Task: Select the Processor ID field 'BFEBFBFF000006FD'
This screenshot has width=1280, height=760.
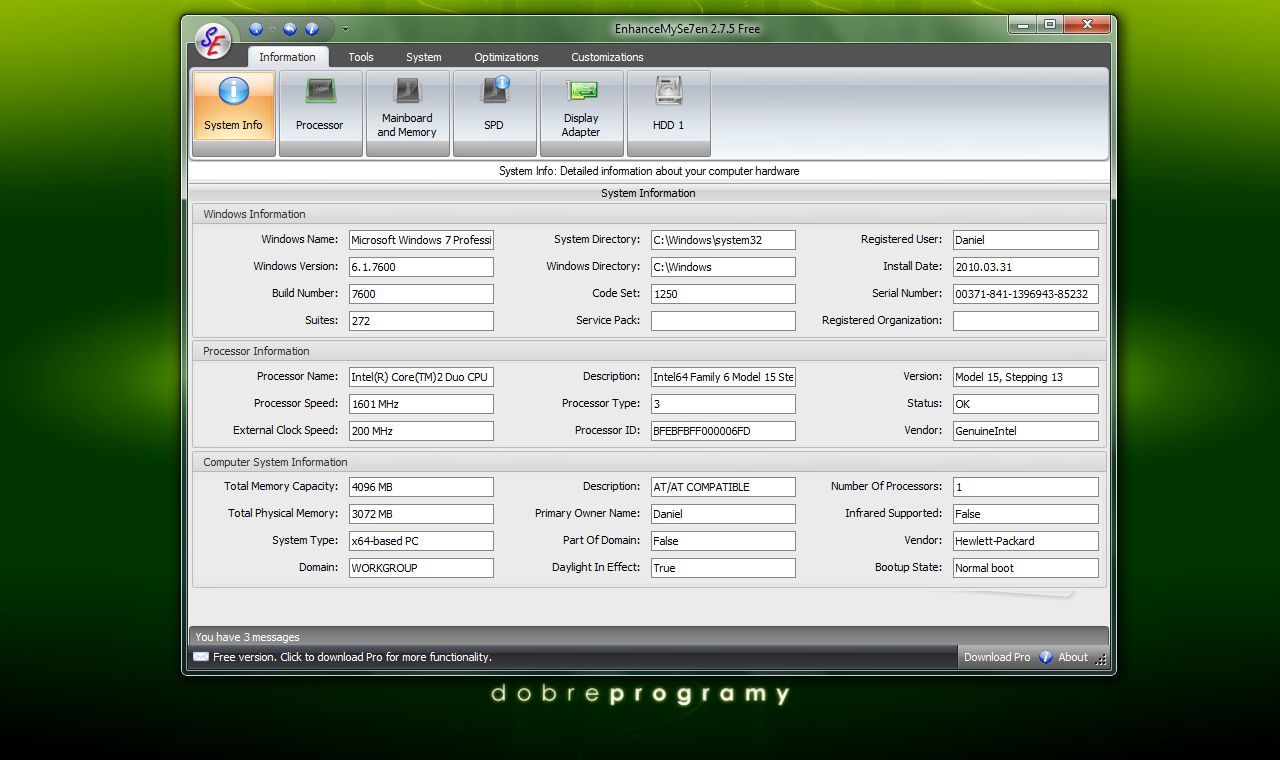Action: point(723,431)
